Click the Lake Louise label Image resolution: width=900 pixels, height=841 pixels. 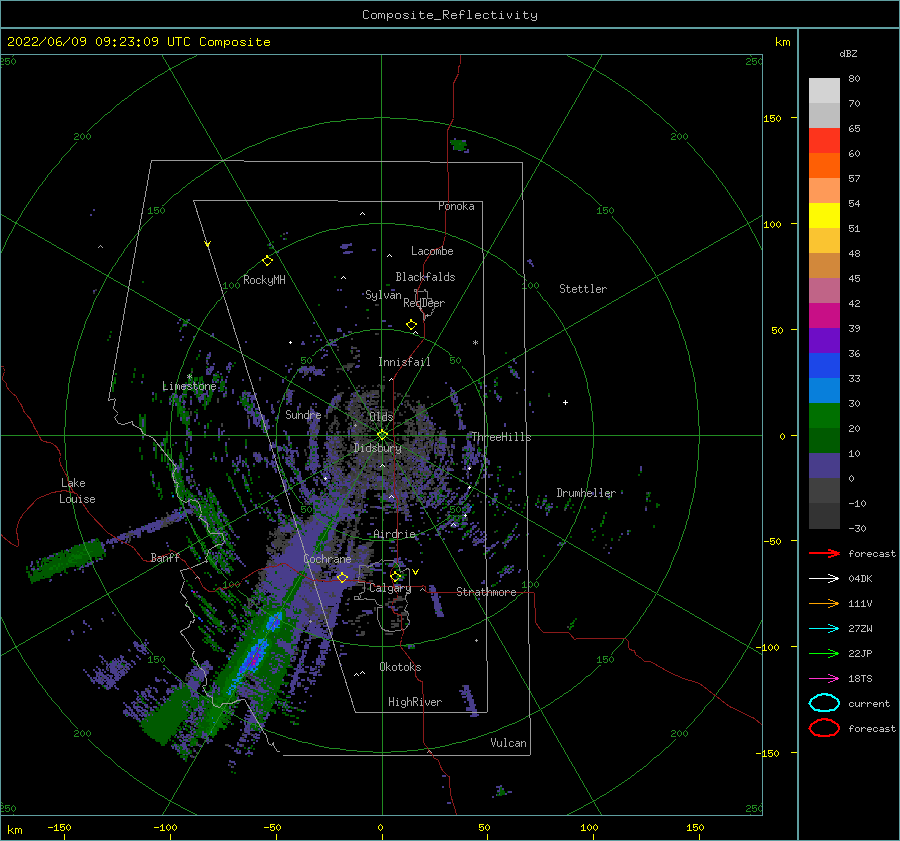[x=77, y=491]
